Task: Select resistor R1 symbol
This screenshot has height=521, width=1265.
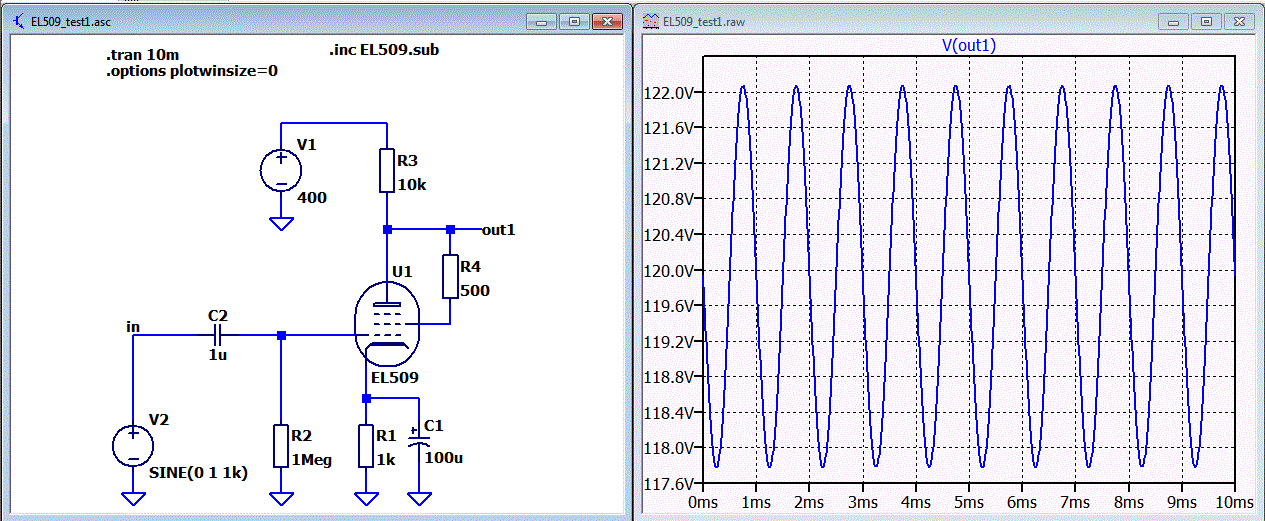Action: [x=366, y=447]
